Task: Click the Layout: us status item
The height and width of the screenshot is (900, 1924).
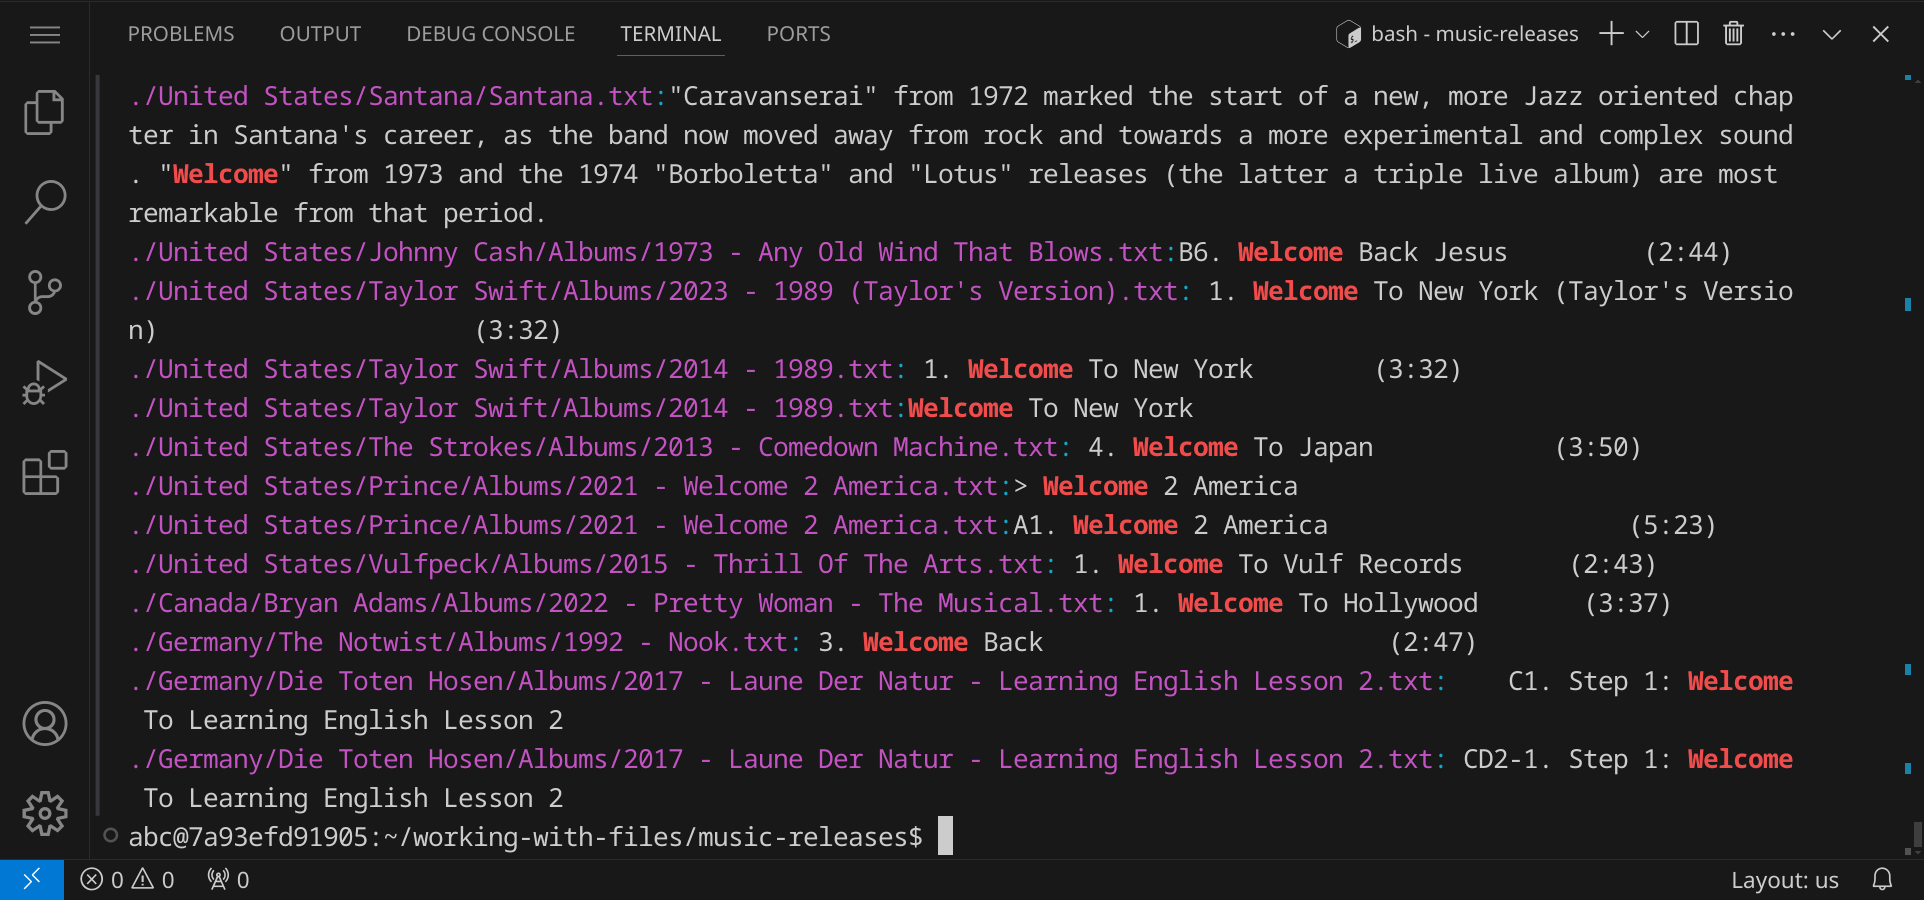Action: click(x=1784, y=880)
